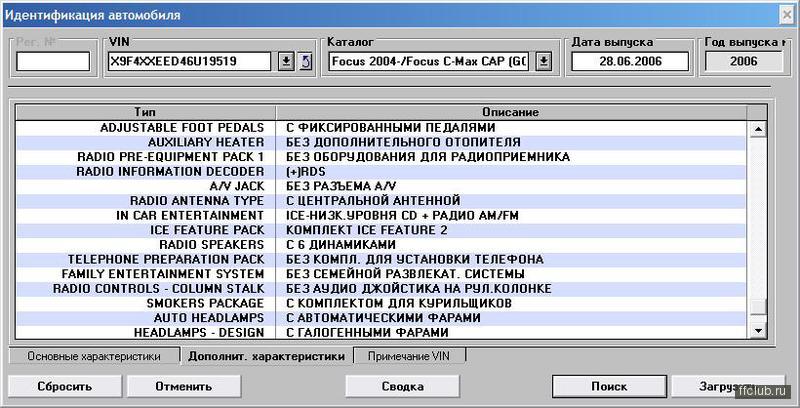Click the vertical scrollbar thumb
The height and width of the screenshot is (408, 800).
(758, 308)
